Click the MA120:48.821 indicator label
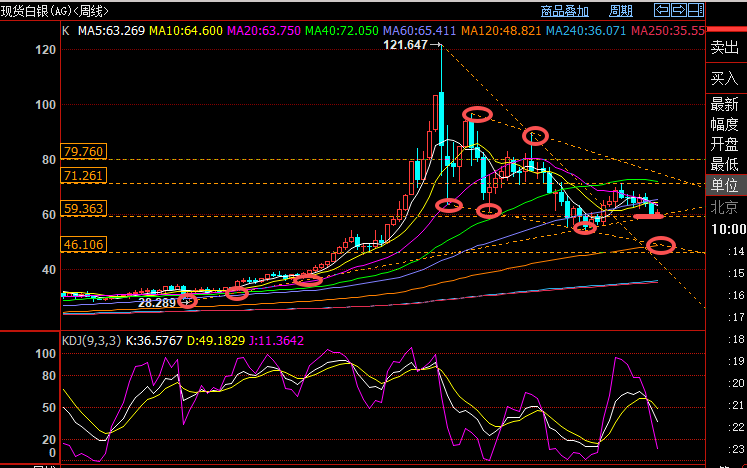This screenshot has width=747, height=468. point(501,31)
